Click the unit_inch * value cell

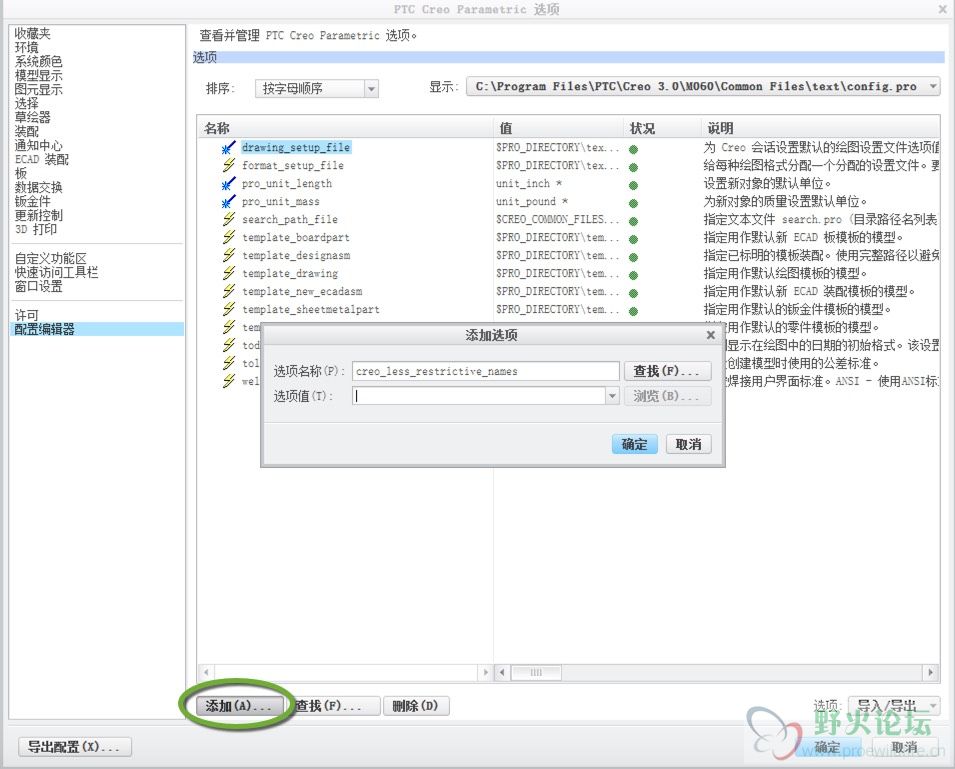pyautogui.click(x=529, y=183)
